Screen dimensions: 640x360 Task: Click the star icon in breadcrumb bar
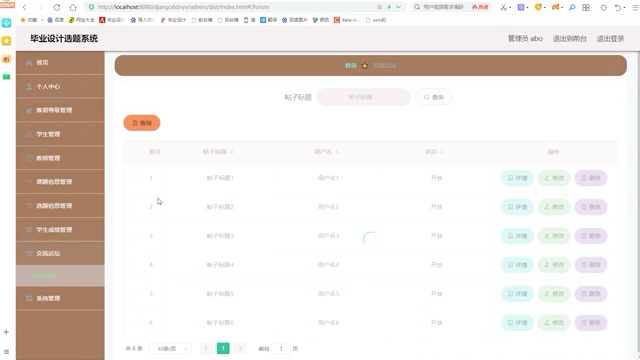coord(364,66)
